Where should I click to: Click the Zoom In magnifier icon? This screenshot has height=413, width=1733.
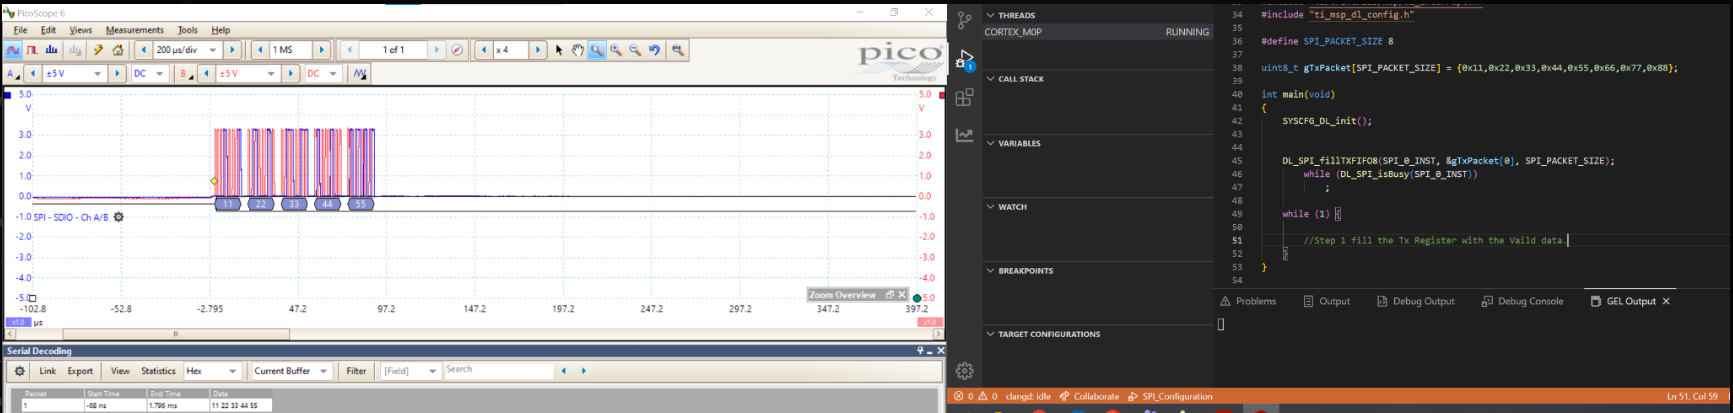pos(616,50)
